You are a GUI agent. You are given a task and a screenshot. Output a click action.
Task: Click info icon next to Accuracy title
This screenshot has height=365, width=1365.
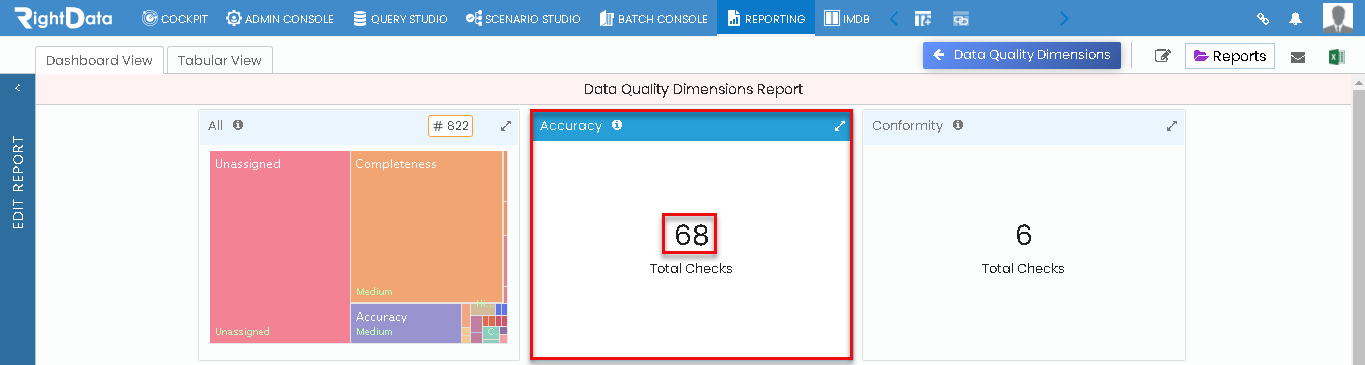(x=617, y=125)
